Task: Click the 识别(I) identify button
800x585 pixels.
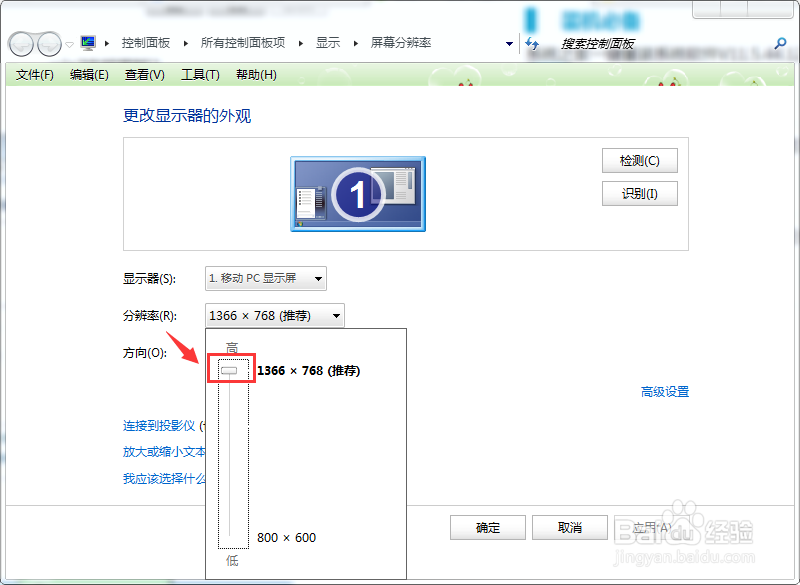Action: (640, 194)
